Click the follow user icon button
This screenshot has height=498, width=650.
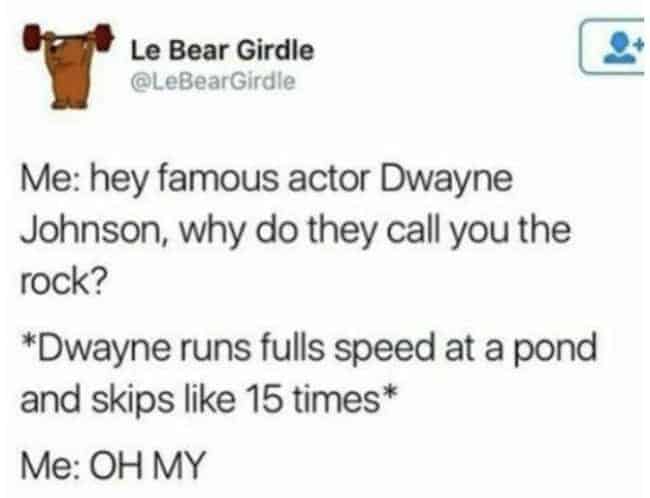614,47
